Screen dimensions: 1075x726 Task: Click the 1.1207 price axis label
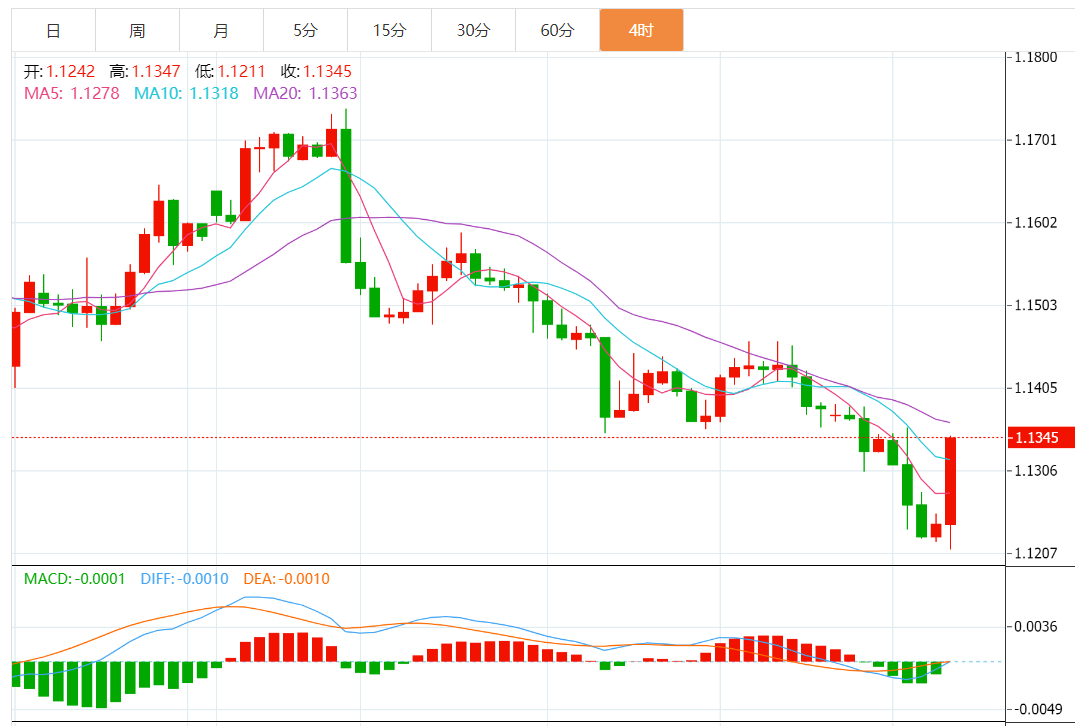[1037, 553]
